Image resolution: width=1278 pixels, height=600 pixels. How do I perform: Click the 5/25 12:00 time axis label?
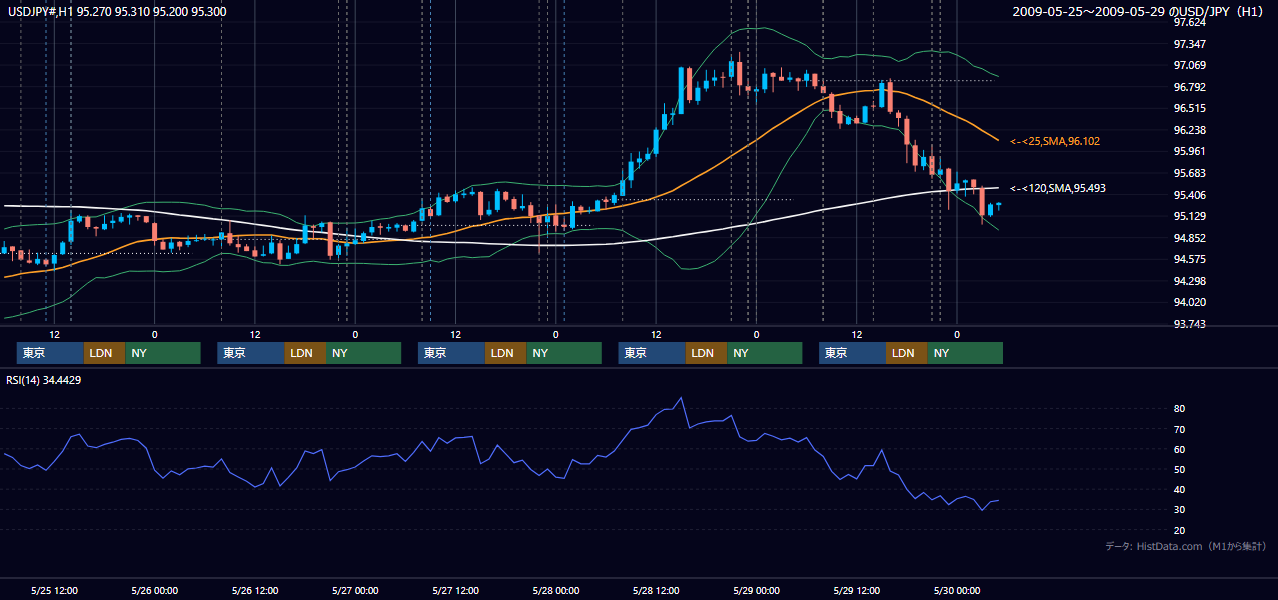tap(55, 590)
